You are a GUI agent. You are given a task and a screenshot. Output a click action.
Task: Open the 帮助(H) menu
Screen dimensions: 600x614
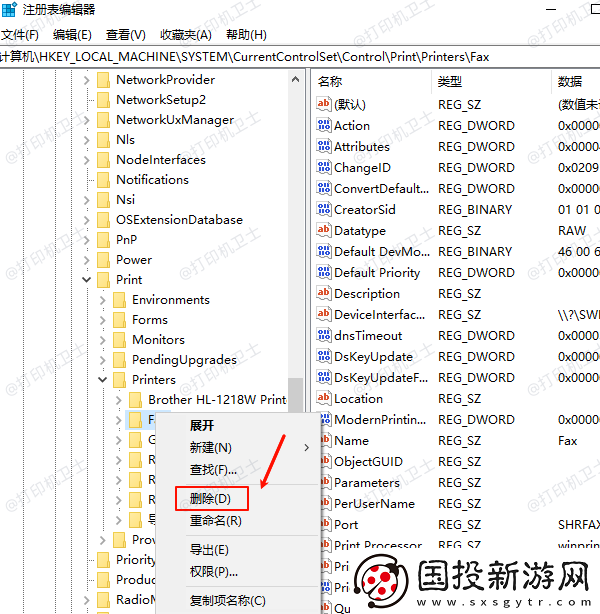(246, 35)
